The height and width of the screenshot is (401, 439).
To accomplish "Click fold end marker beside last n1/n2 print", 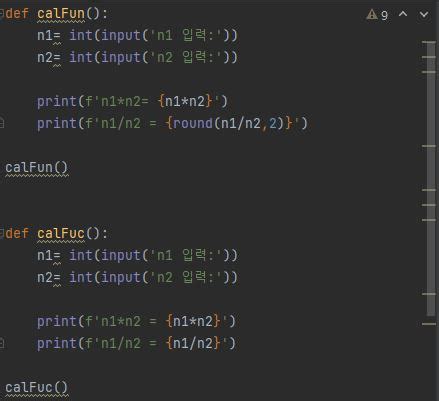I will click(x=2, y=342).
